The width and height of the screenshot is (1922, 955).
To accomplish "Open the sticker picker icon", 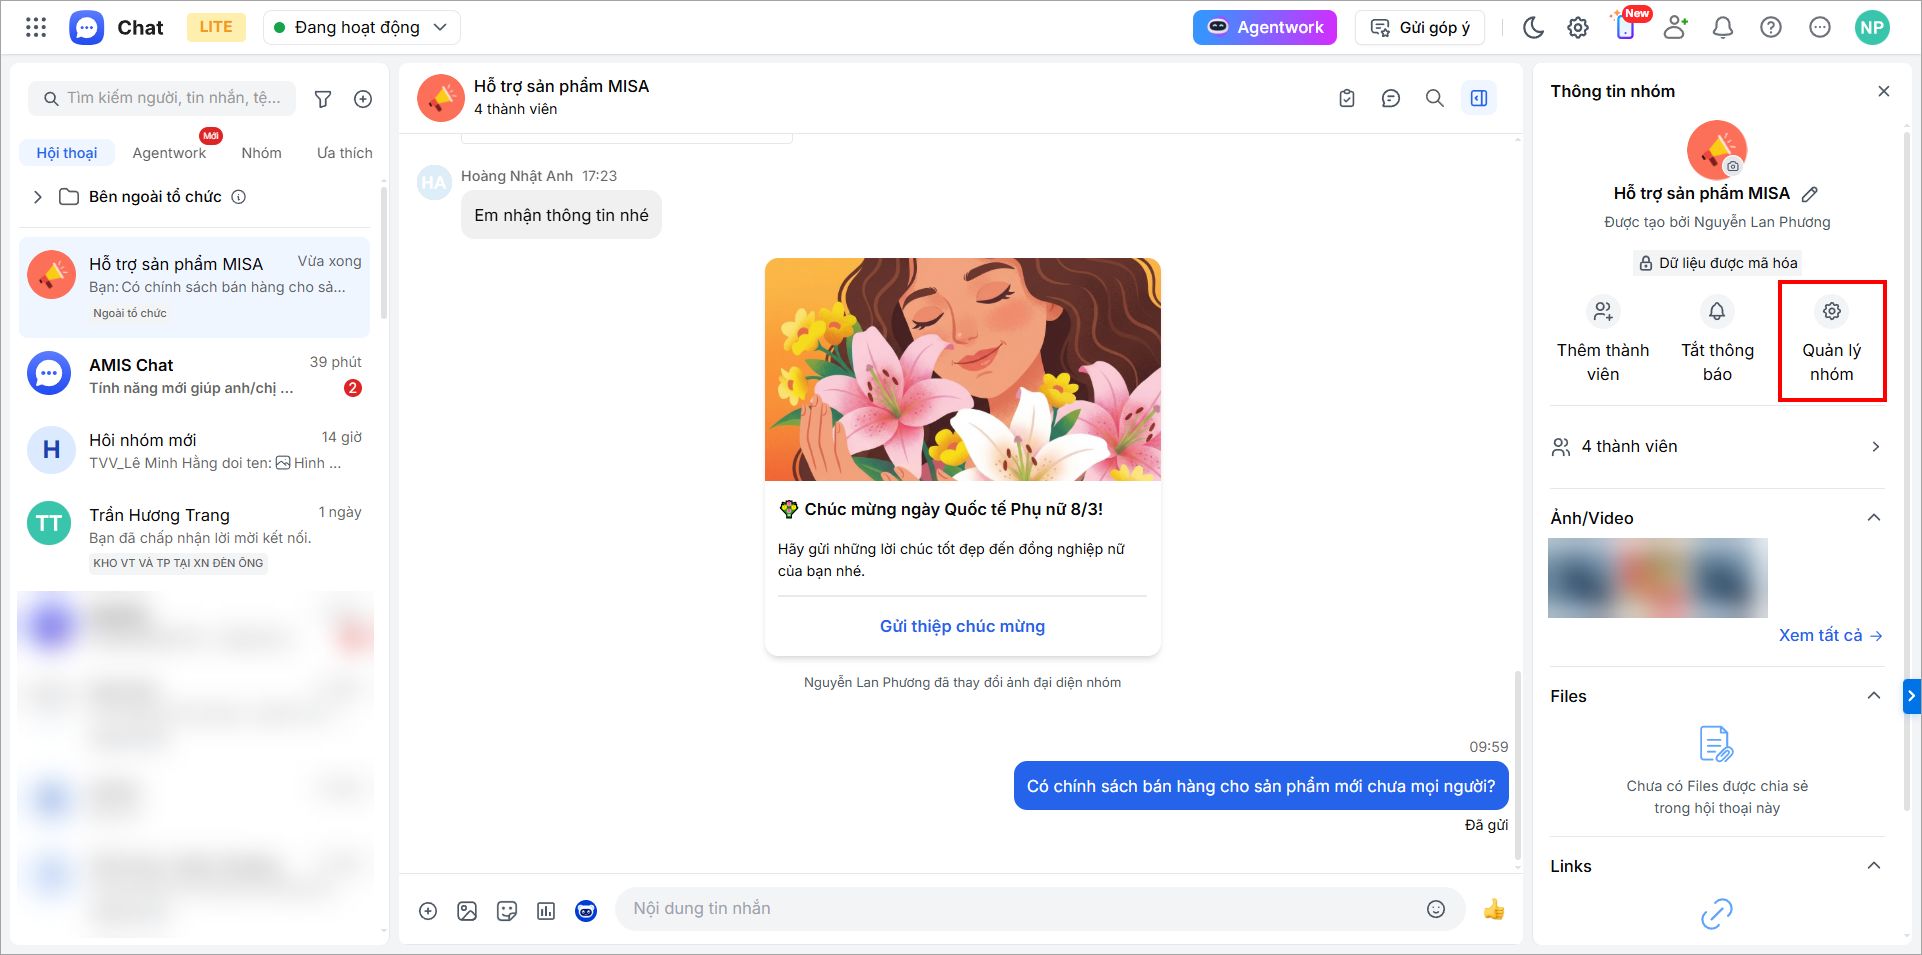I will click(507, 910).
